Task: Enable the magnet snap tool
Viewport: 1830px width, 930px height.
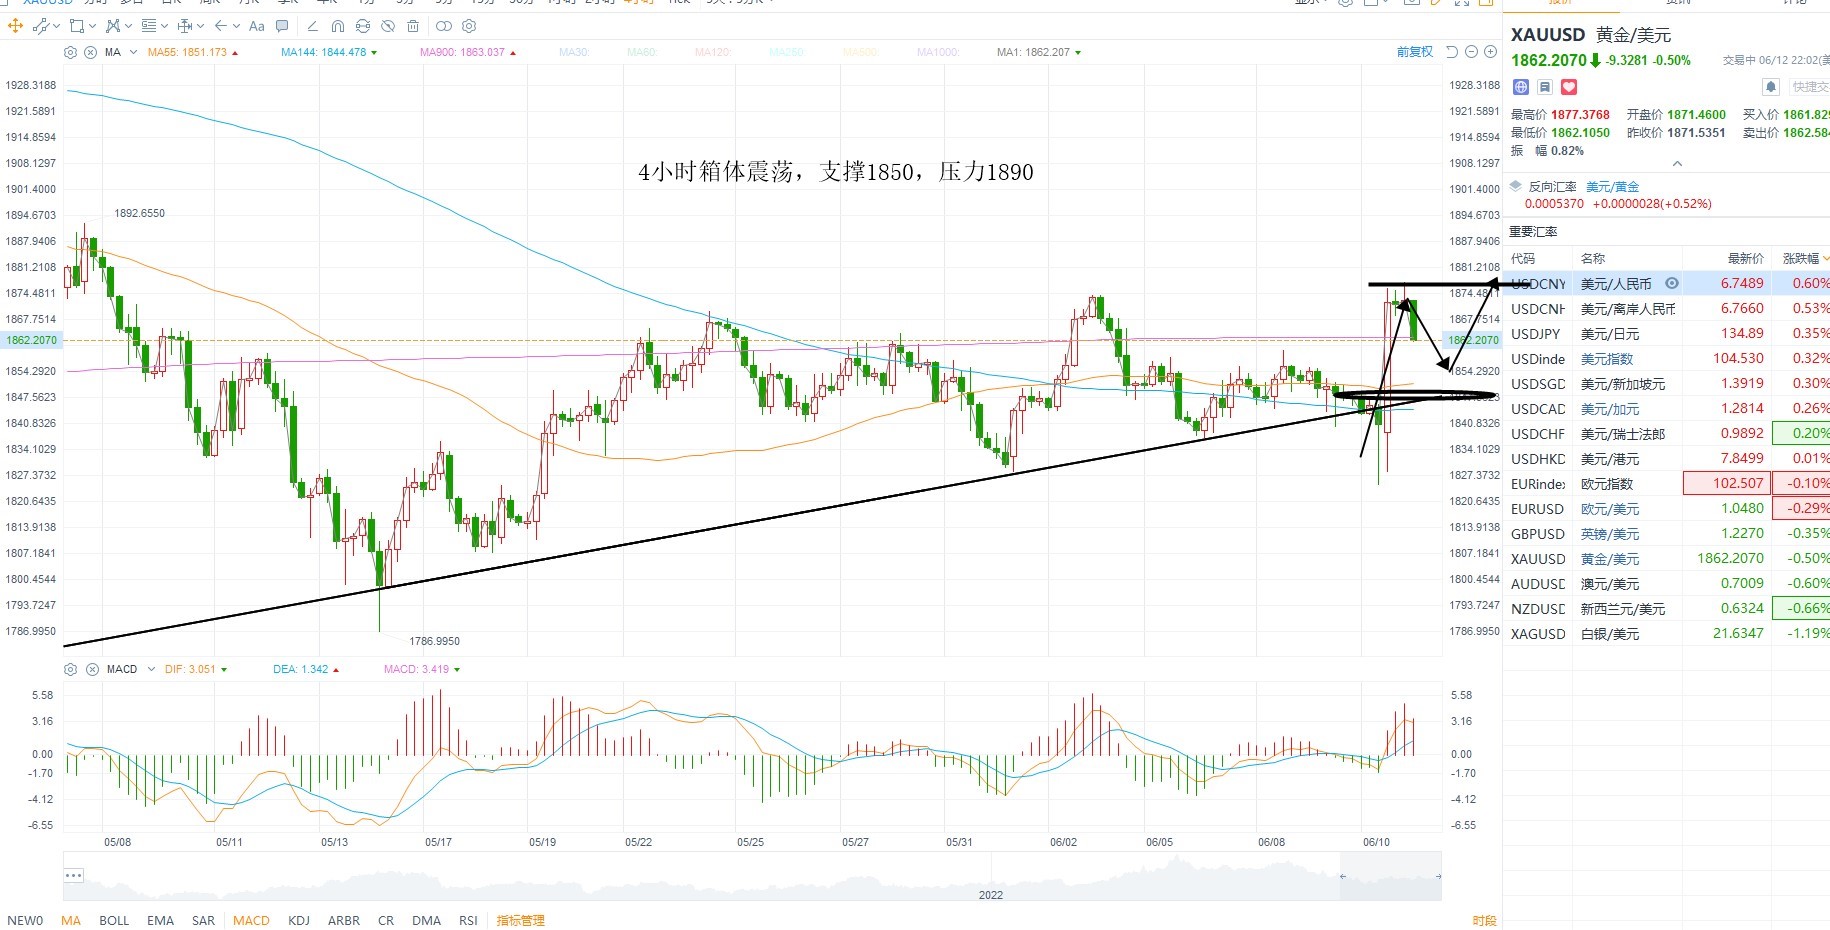Action: coord(337,26)
